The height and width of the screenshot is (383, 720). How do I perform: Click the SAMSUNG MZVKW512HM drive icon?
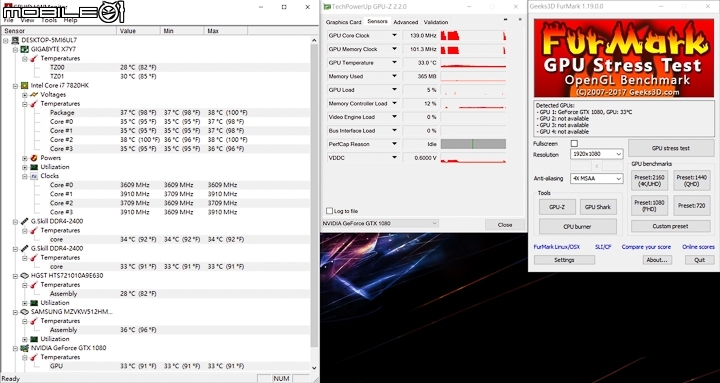coord(24,312)
